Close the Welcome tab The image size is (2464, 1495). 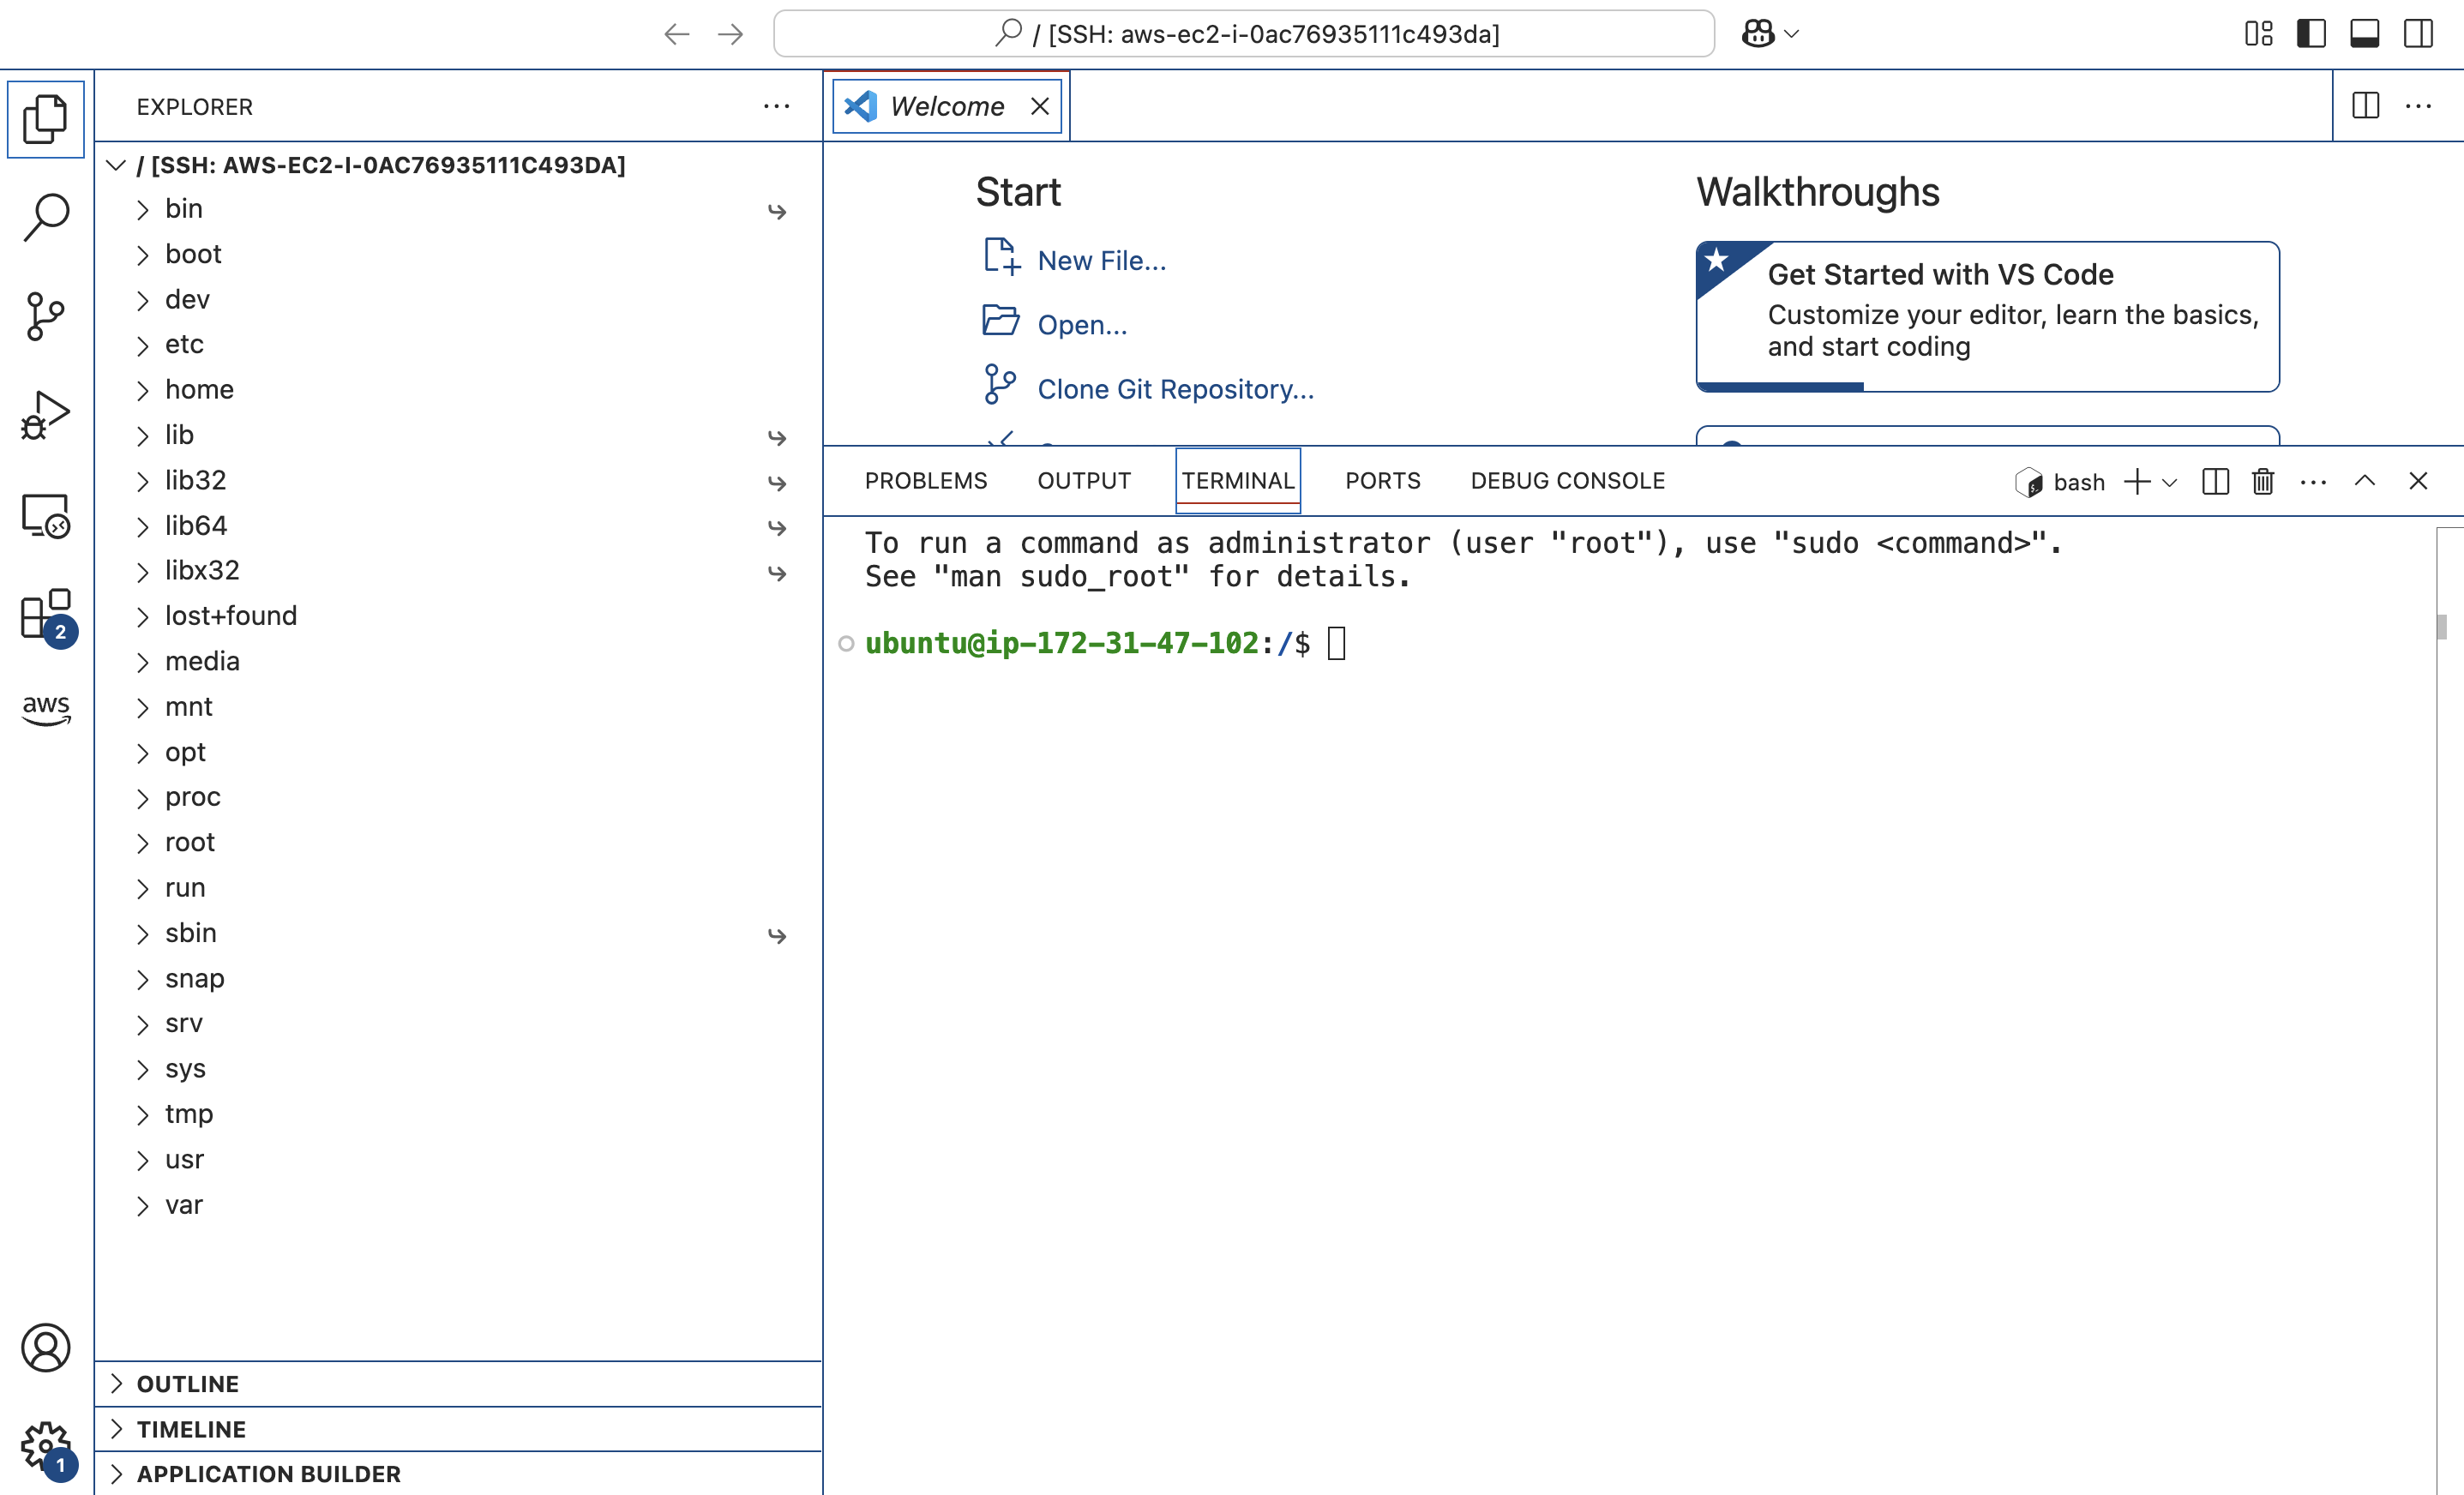tap(1040, 106)
